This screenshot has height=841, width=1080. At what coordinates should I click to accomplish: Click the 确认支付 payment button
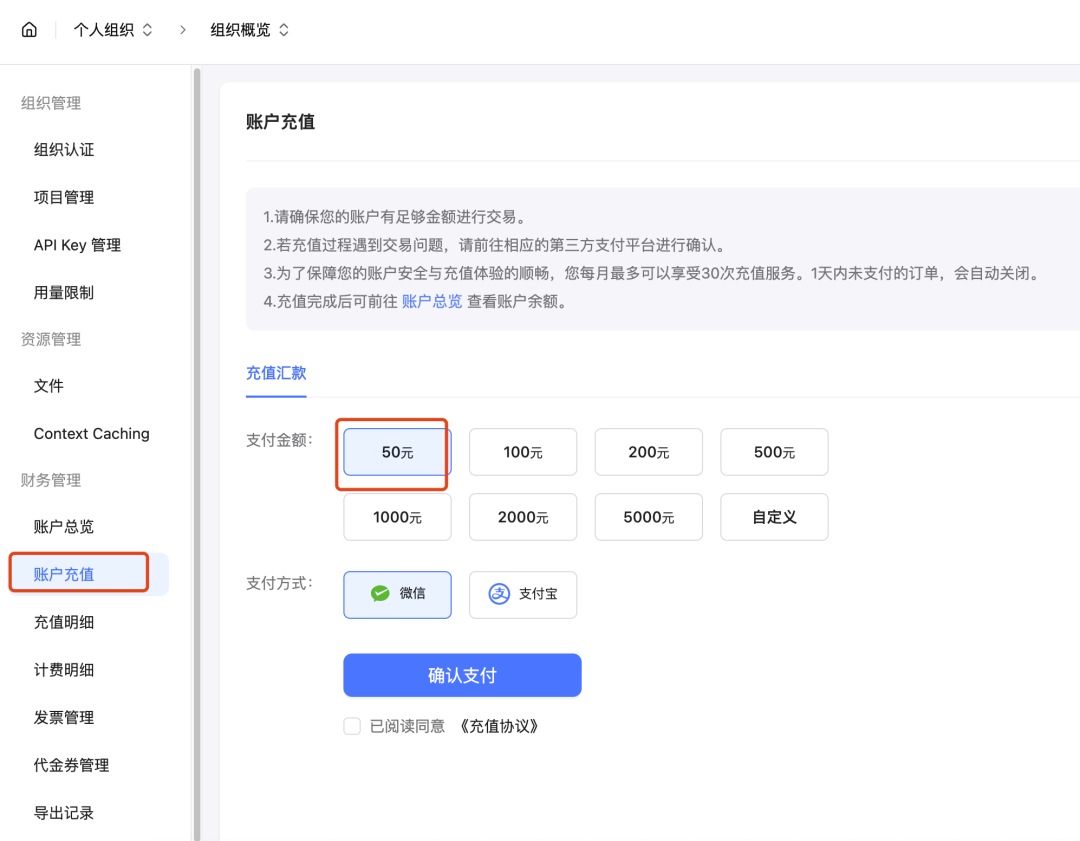click(x=462, y=675)
